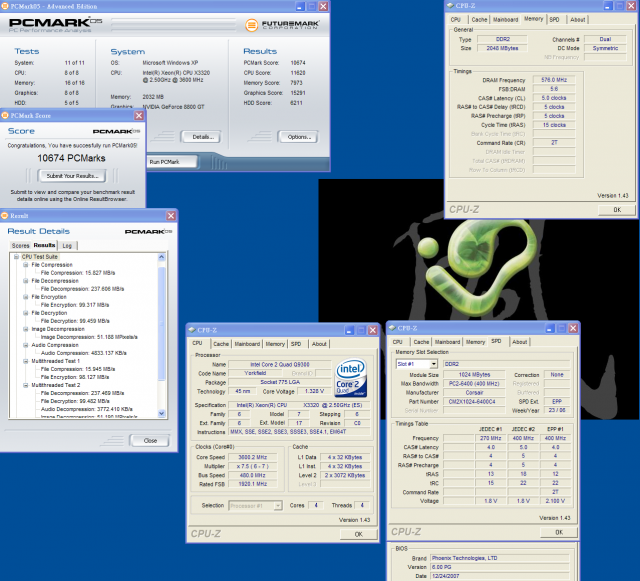This screenshot has width=640, height=581.
Task: Click OK in the CPU-Z window showing the SPD tab
Action: pos(559,532)
